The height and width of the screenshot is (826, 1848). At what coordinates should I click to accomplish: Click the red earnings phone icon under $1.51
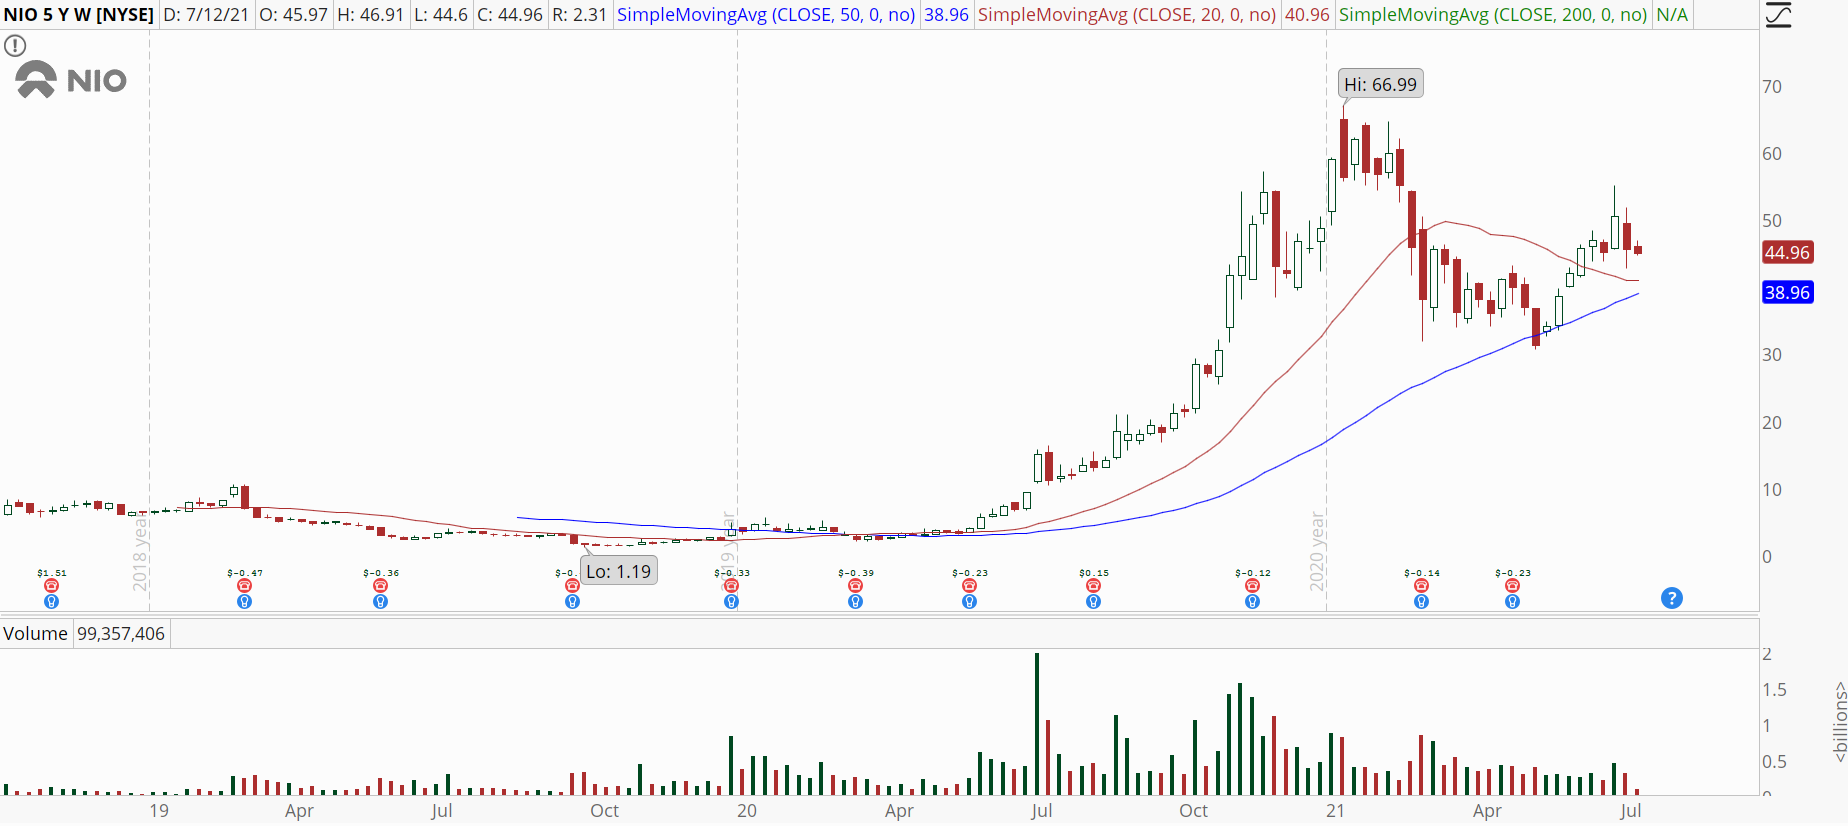point(52,586)
